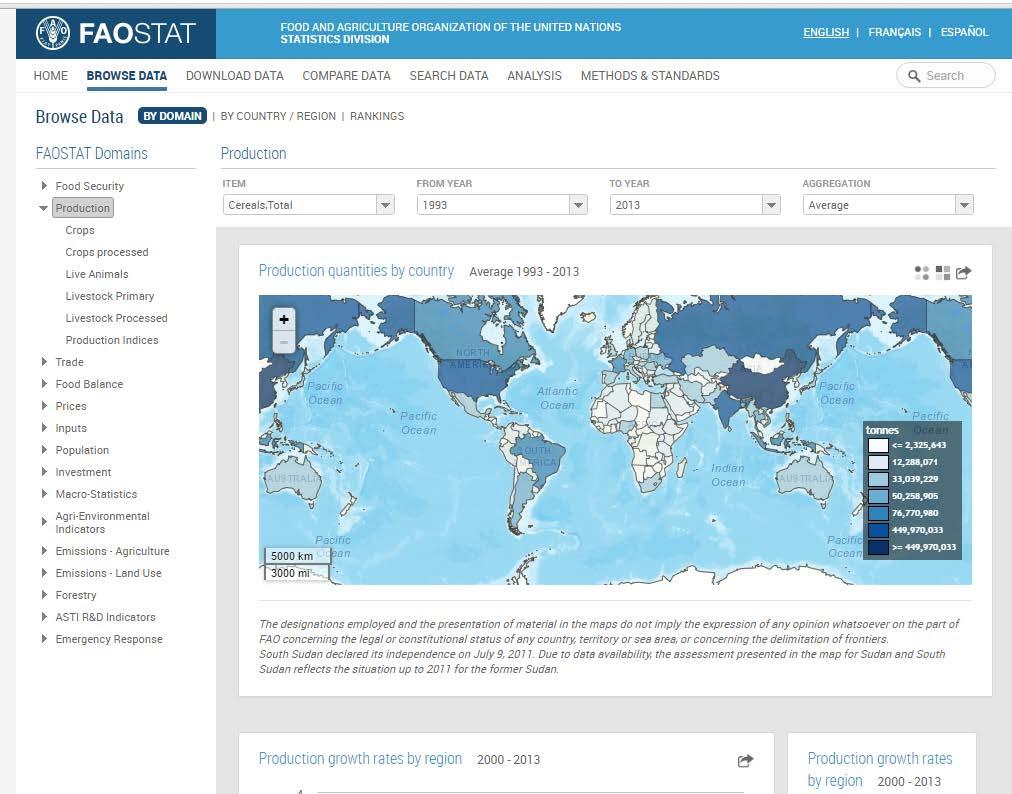Viewport: 1012px width, 794px height.
Task: Open the AGGREGATION dropdown showing Average
Action: pyautogui.click(x=887, y=205)
